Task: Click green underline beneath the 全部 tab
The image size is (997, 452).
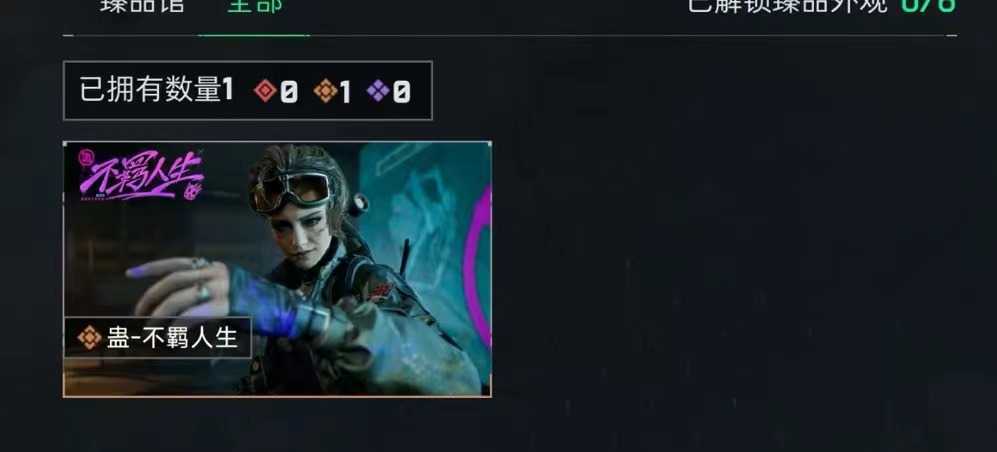Action: [x=254, y=35]
